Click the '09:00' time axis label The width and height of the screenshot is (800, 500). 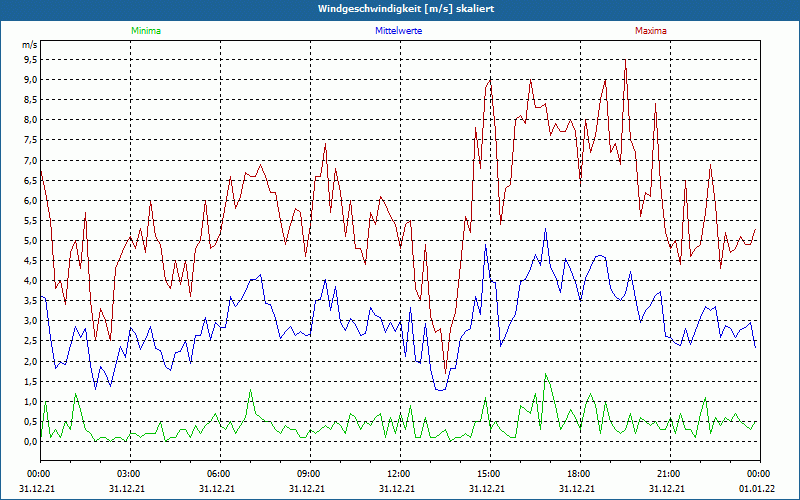tap(310, 474)
